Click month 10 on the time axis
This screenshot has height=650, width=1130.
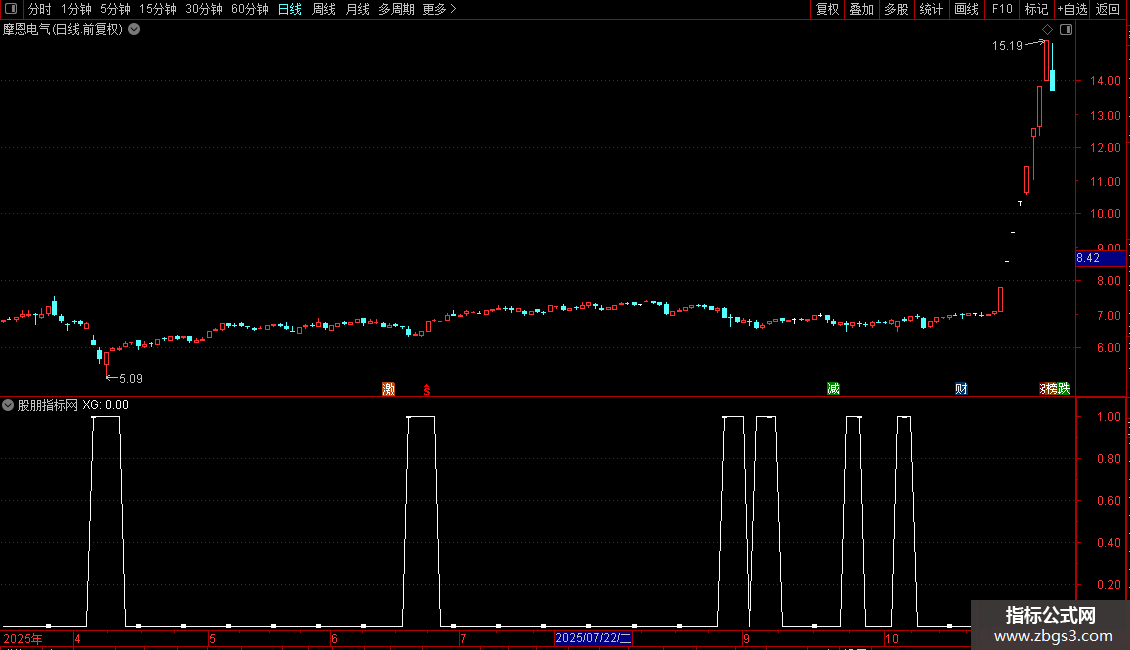(891, 638)
